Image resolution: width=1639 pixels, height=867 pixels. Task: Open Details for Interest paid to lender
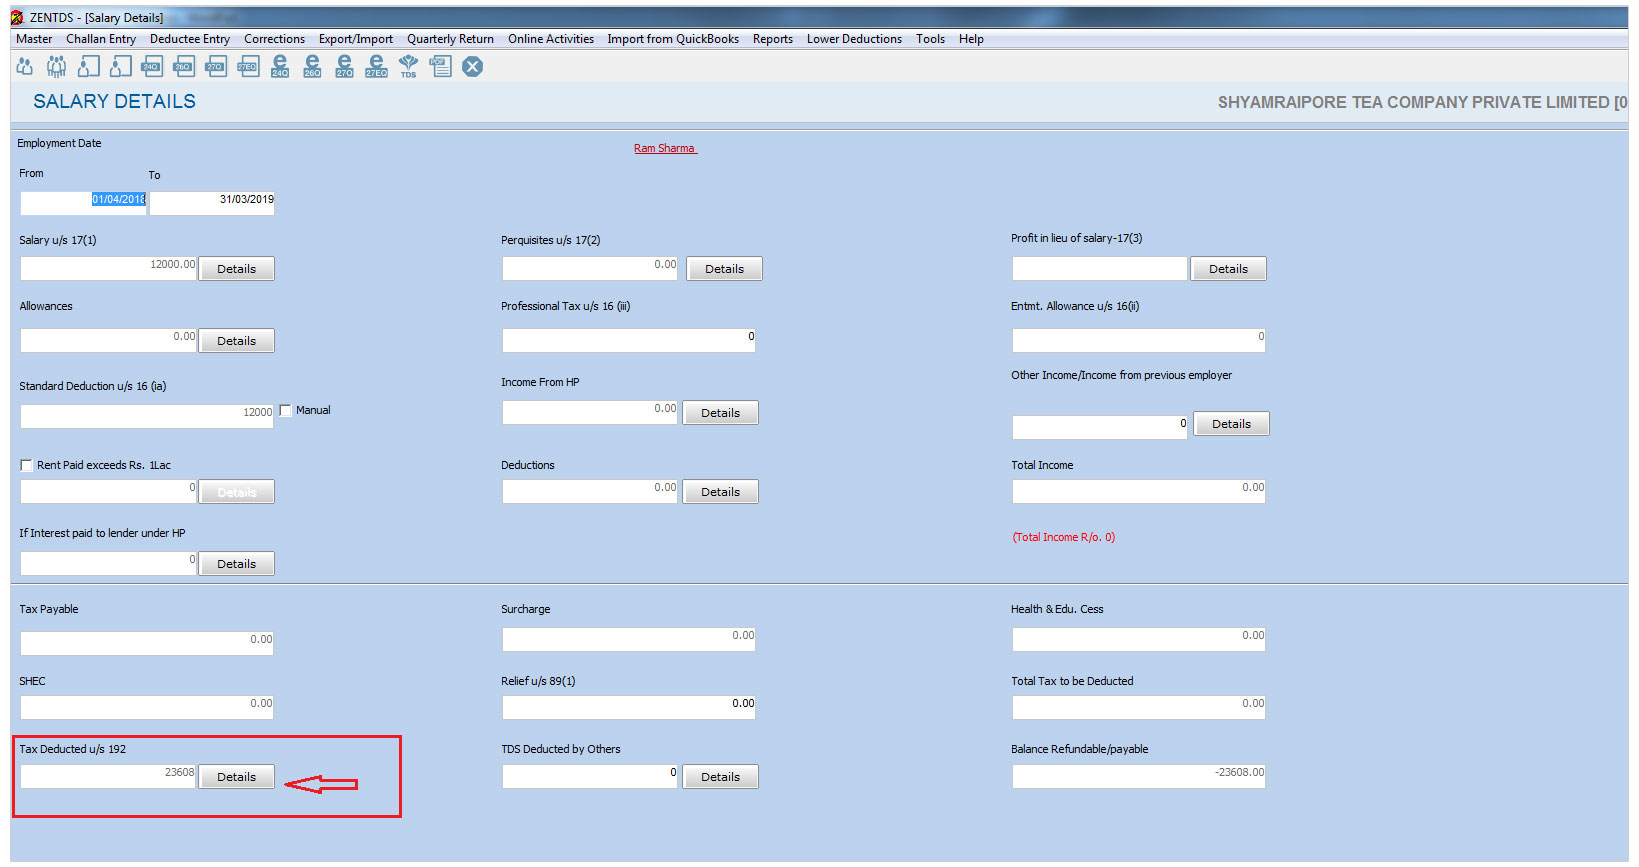(x=237, y=564)
